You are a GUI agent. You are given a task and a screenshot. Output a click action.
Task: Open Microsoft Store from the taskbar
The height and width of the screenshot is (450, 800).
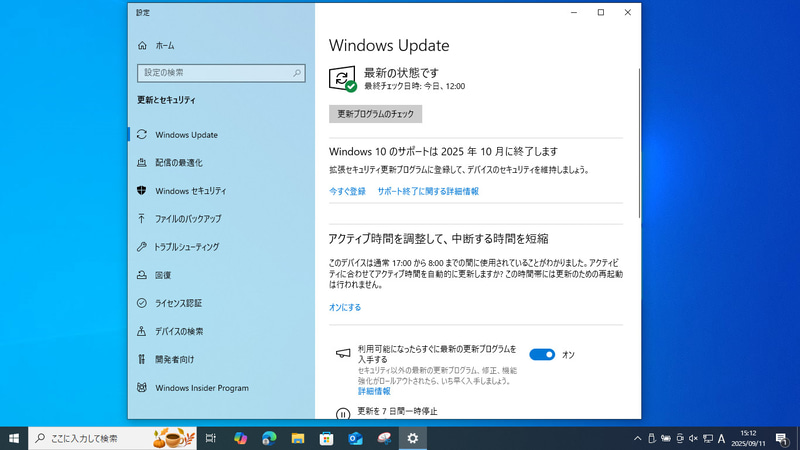click(x=327, y=438)
